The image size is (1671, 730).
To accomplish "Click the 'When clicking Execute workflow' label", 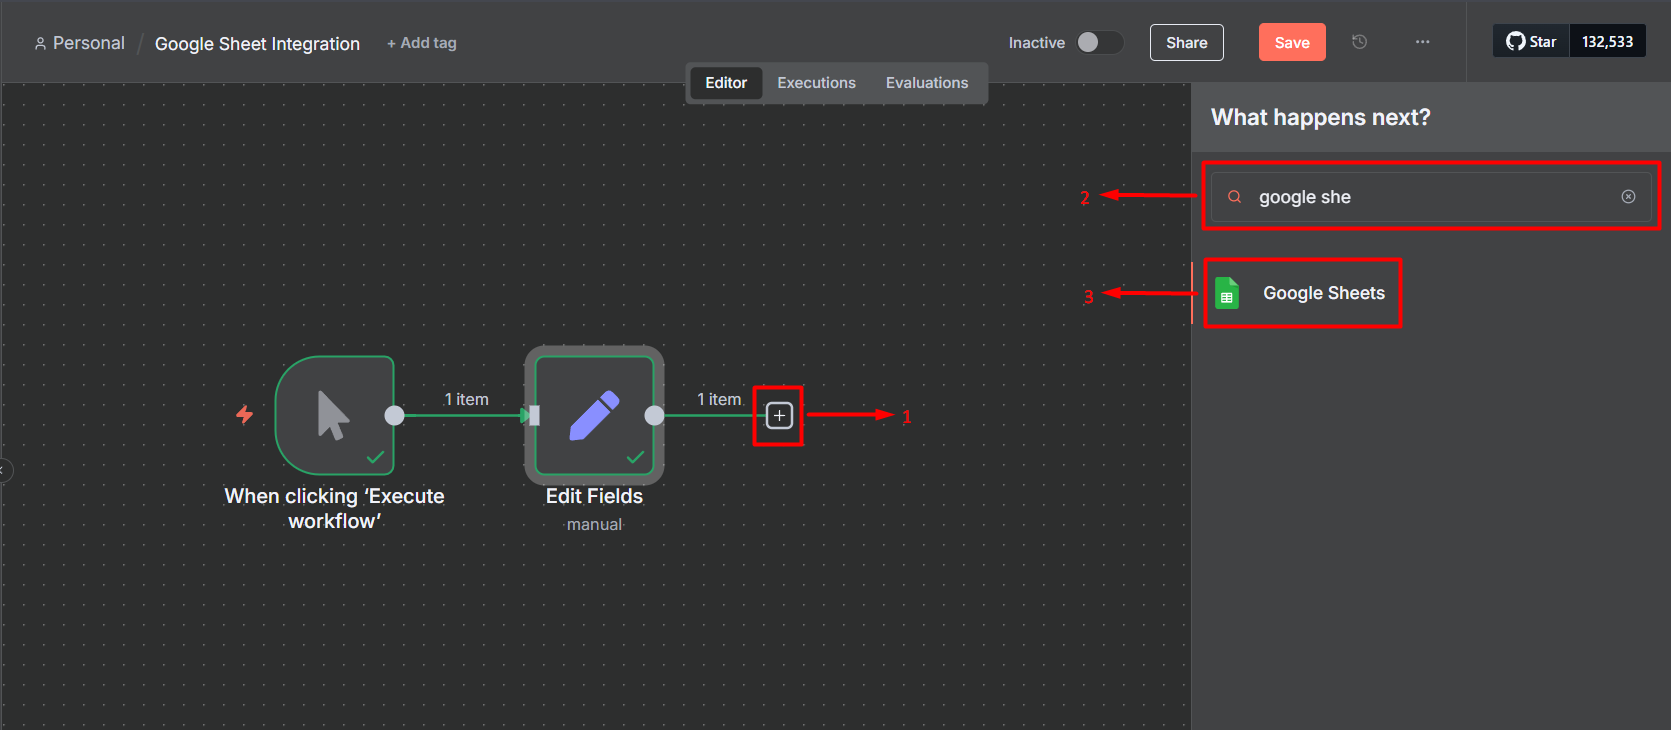I will click(x=334, y=508).
